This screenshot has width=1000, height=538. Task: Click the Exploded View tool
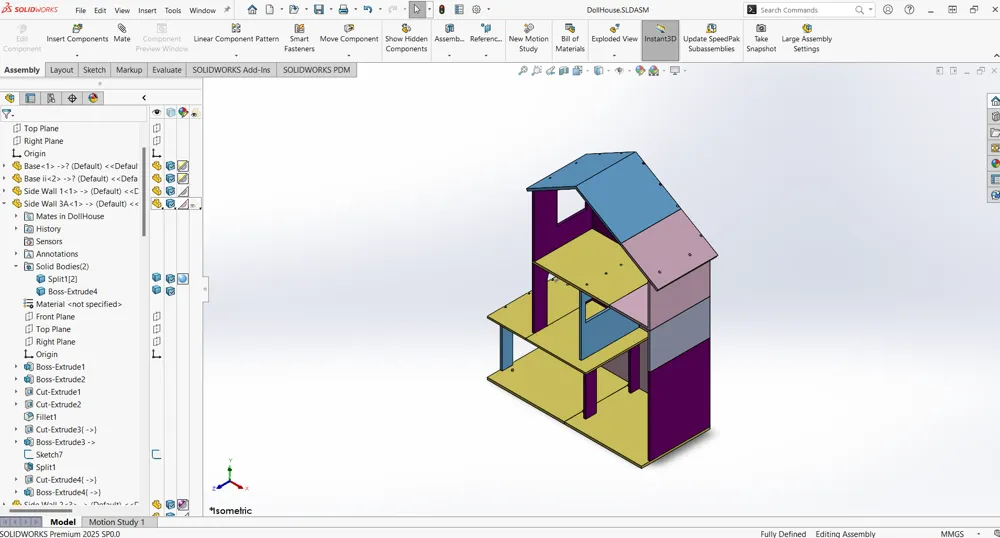click(x=614, y=34)
